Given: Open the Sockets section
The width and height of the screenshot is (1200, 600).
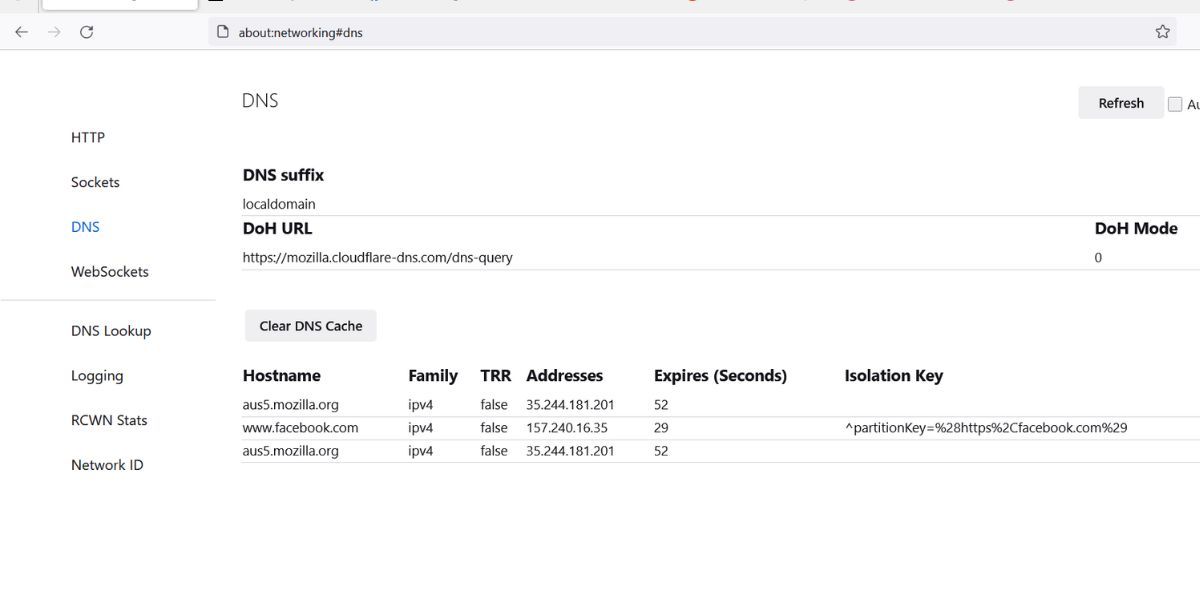Looking at the screenshot, I should 95,182.
